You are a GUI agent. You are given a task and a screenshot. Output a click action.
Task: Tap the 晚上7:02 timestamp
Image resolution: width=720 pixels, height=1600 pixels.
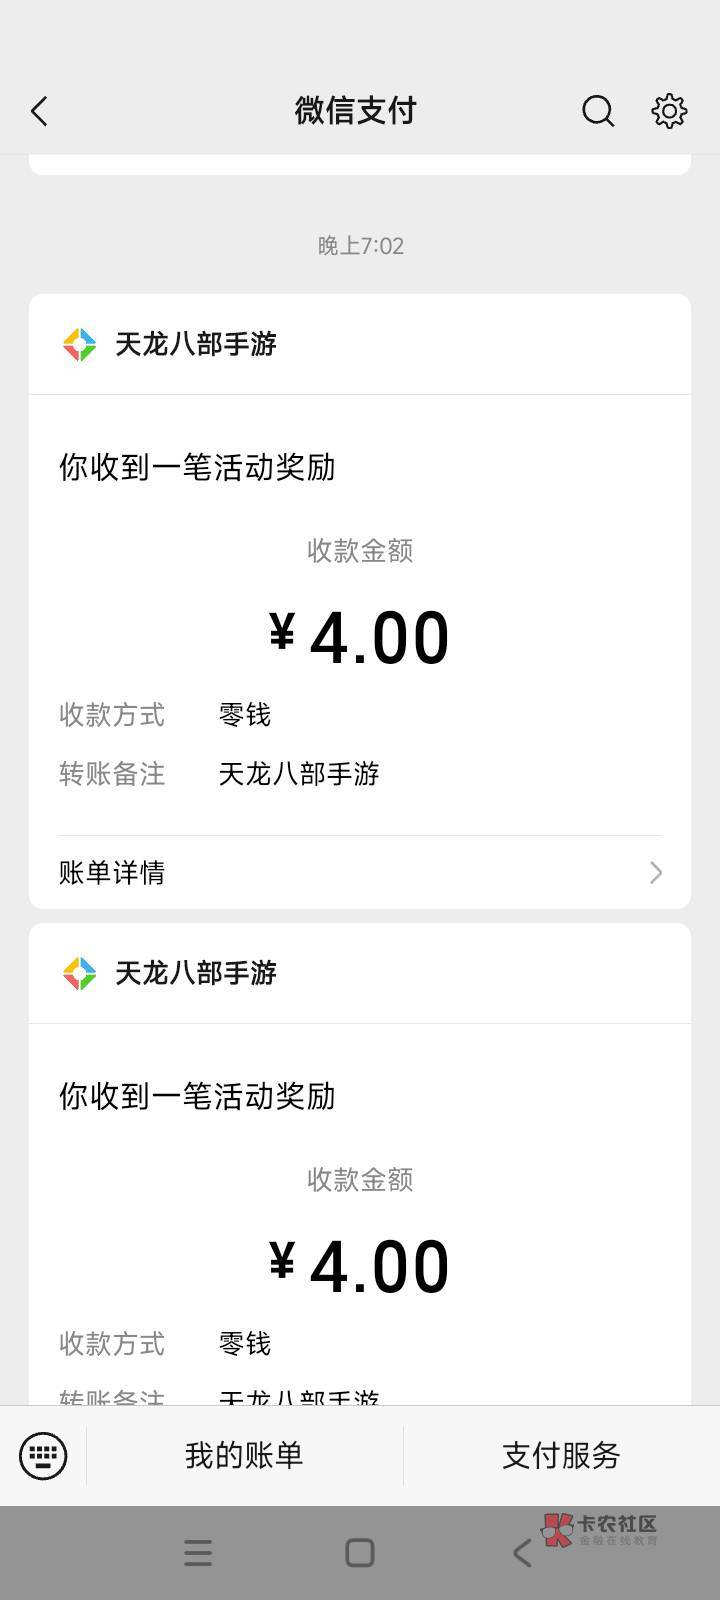360,246
